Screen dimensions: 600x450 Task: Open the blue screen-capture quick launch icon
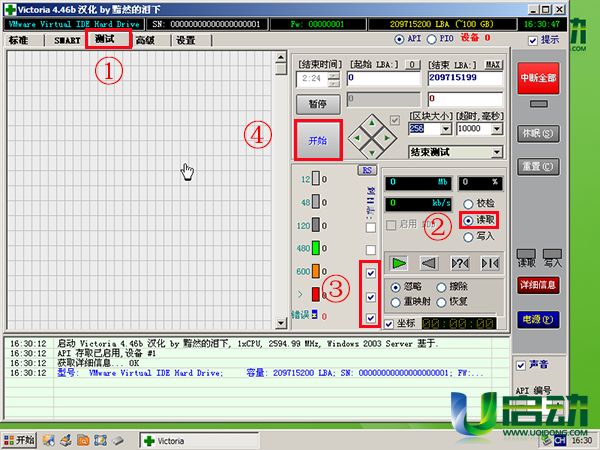(100, 440)
